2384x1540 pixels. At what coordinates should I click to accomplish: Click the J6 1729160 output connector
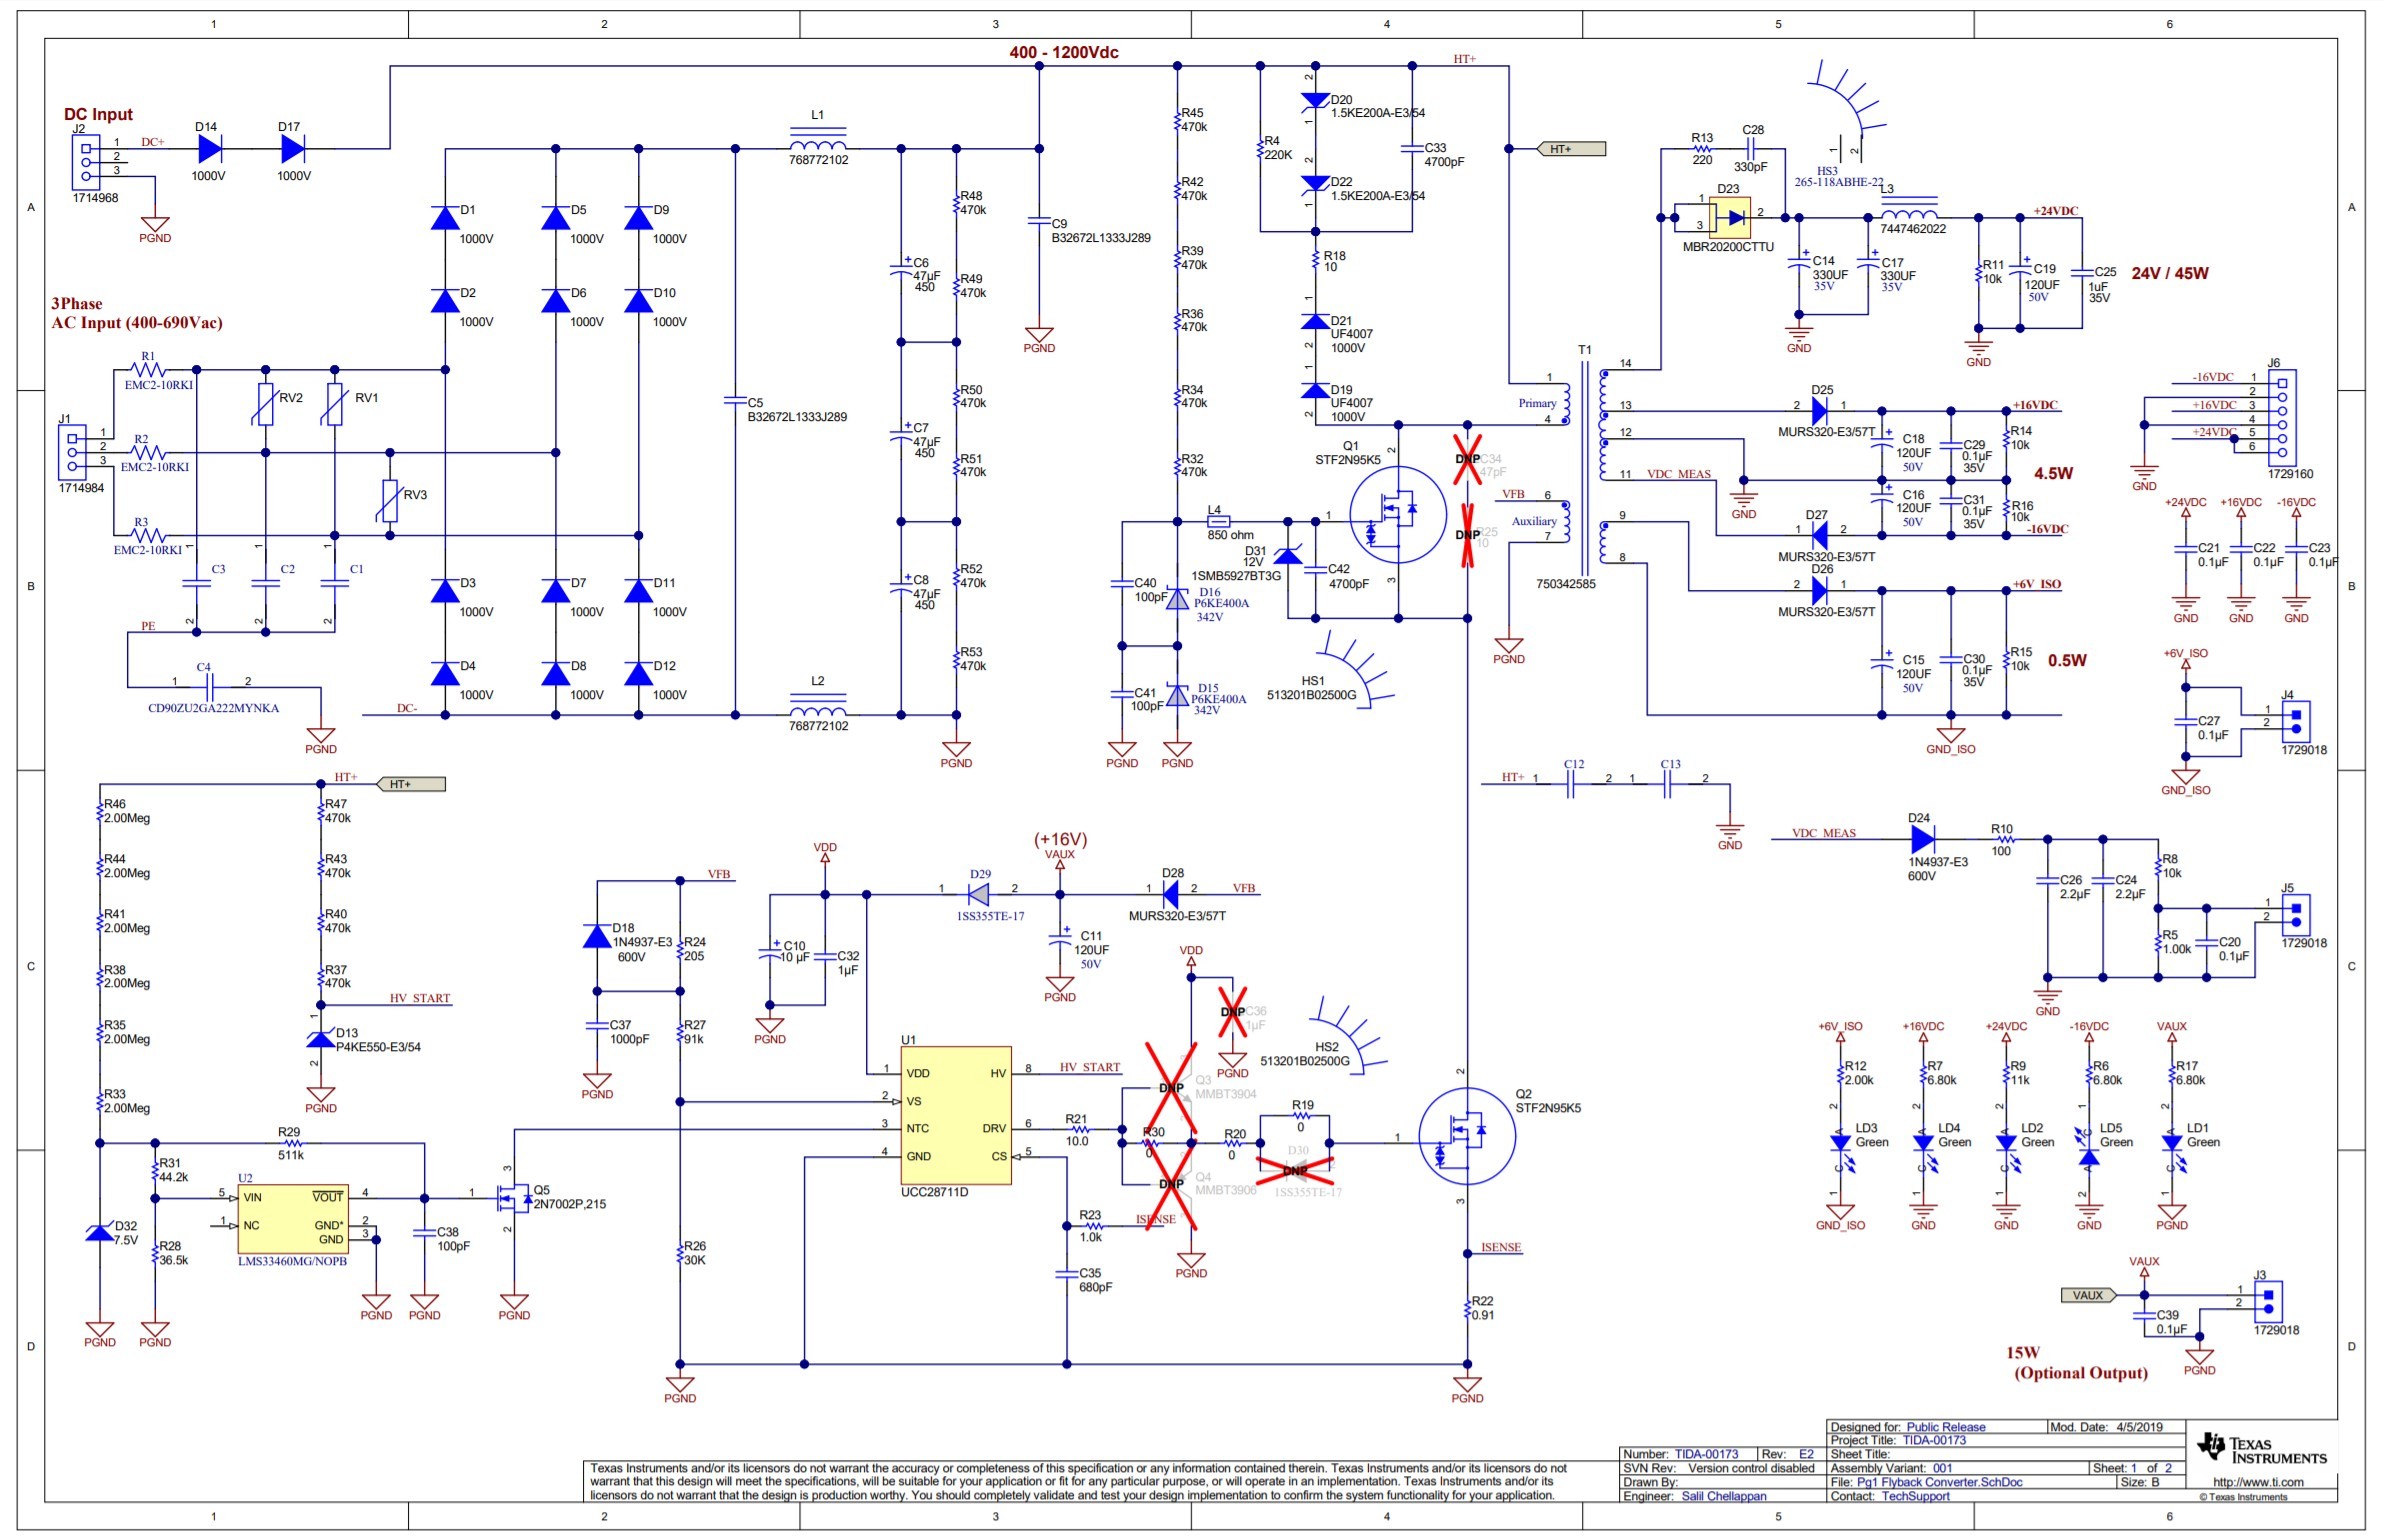click(x=2282, y=418)
